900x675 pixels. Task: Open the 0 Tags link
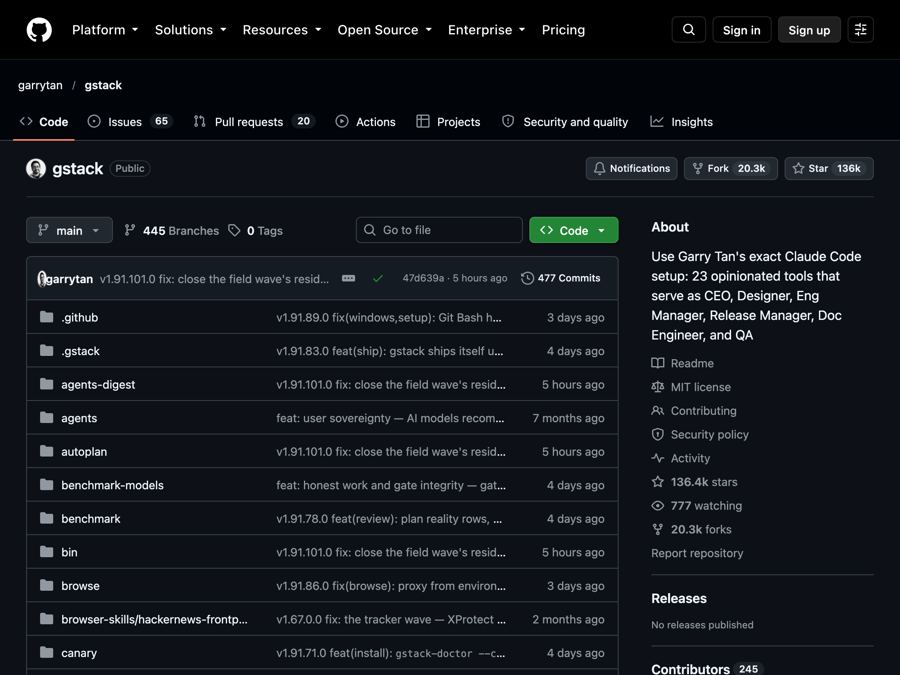[256, 230]
